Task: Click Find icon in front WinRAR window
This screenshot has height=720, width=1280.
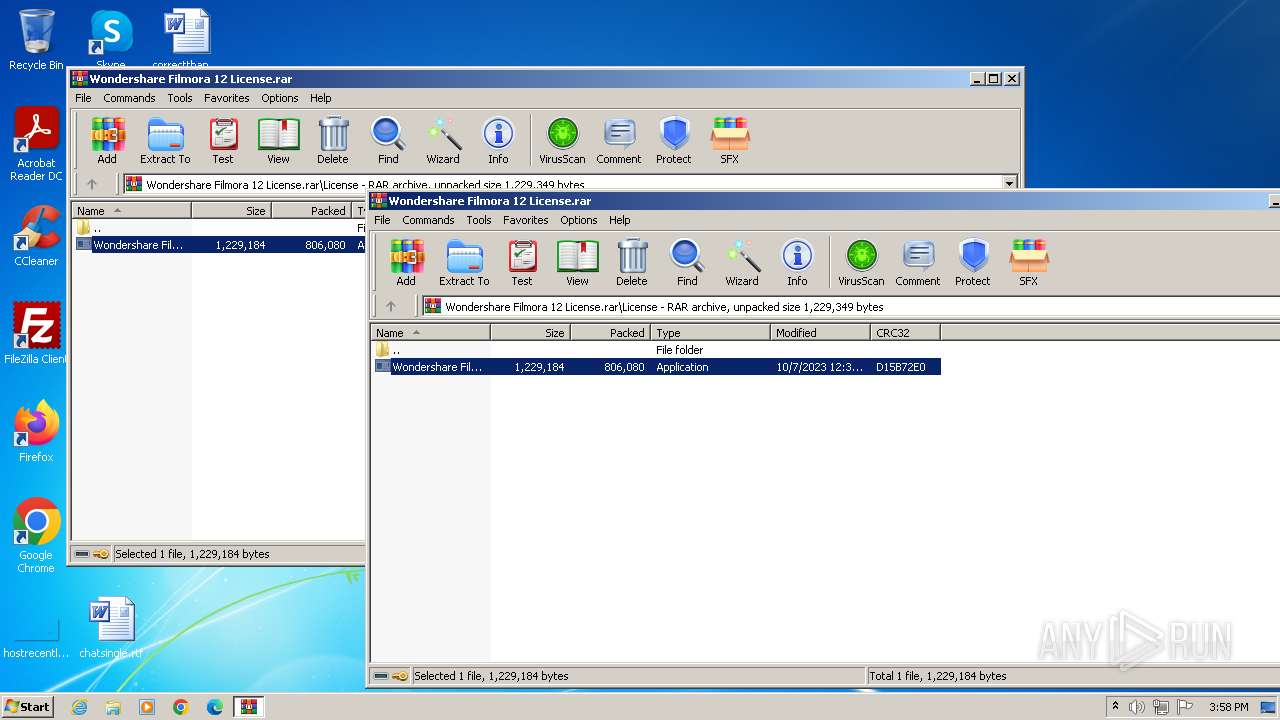Action: click(687, 263)
